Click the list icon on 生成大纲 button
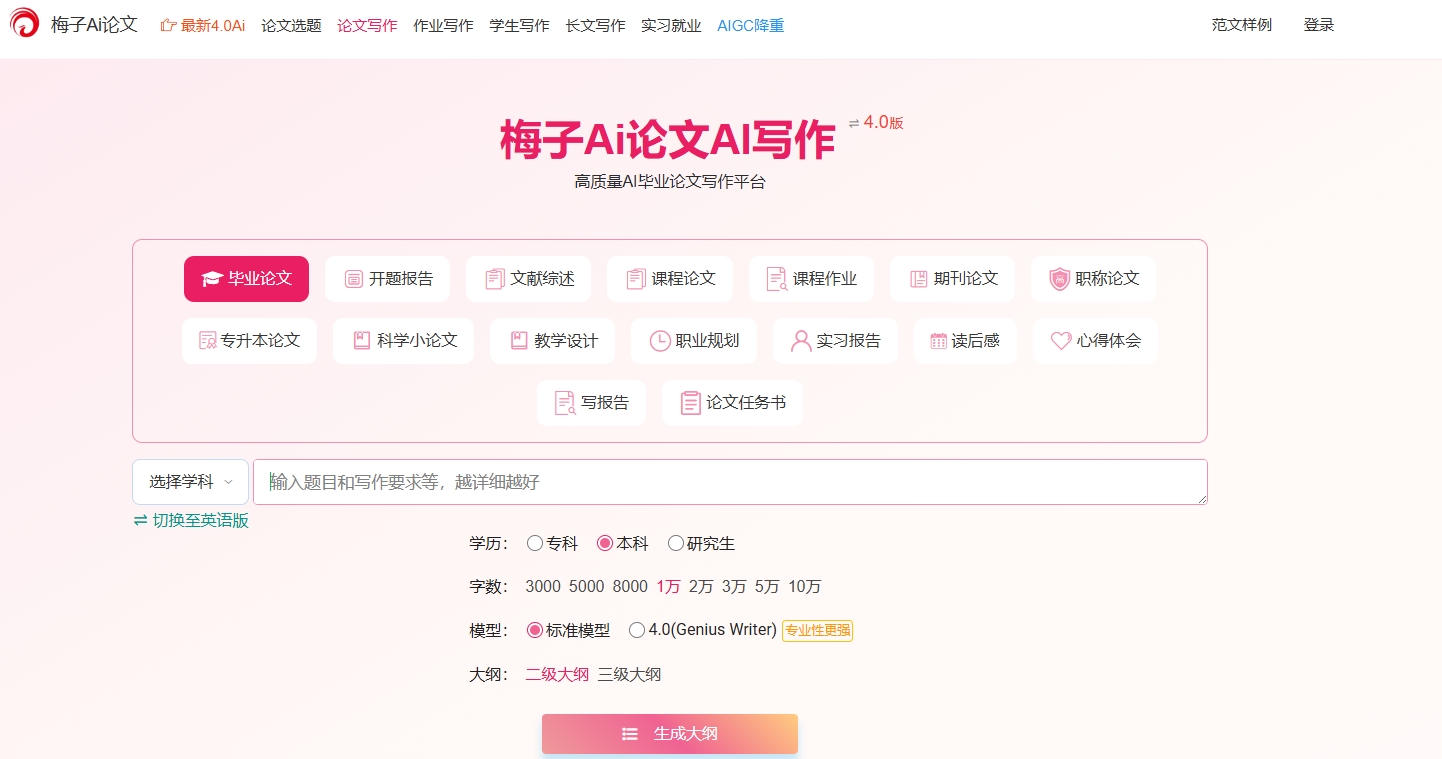Image resolution: width=1442 pixels, height=759 pixels. point(630,734)
